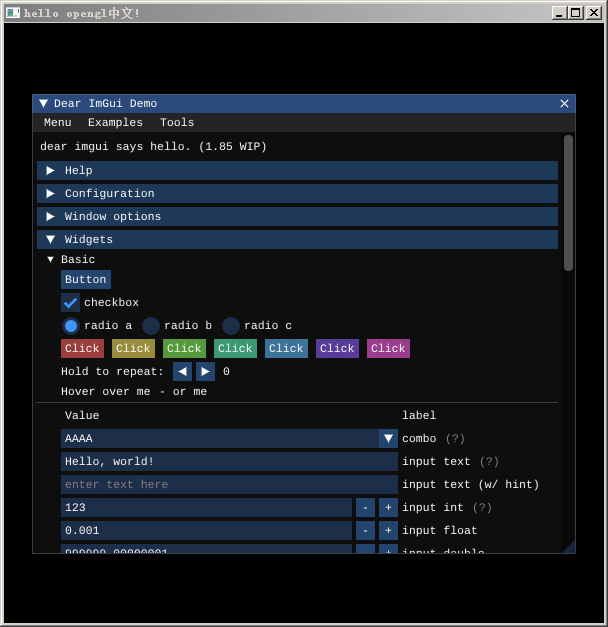Increase input float with plus button
This screenshot has width=608, height=627.
(388, 531)
